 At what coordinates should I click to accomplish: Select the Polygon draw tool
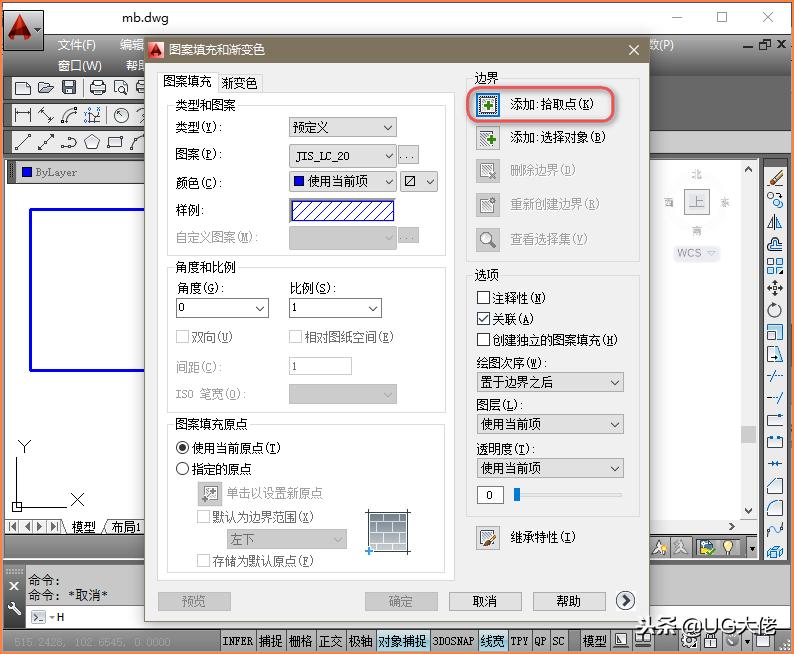coord(92,142)
